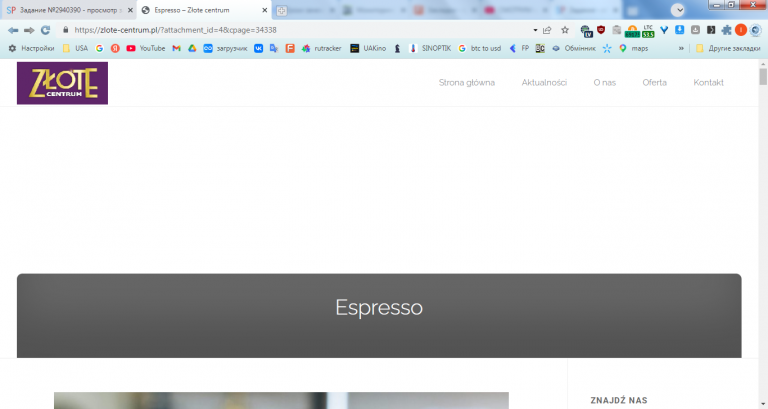Click the ZNAJDŹ NAS sidebar heading
Screen dimensions: 768x409
tap(619, 400)
